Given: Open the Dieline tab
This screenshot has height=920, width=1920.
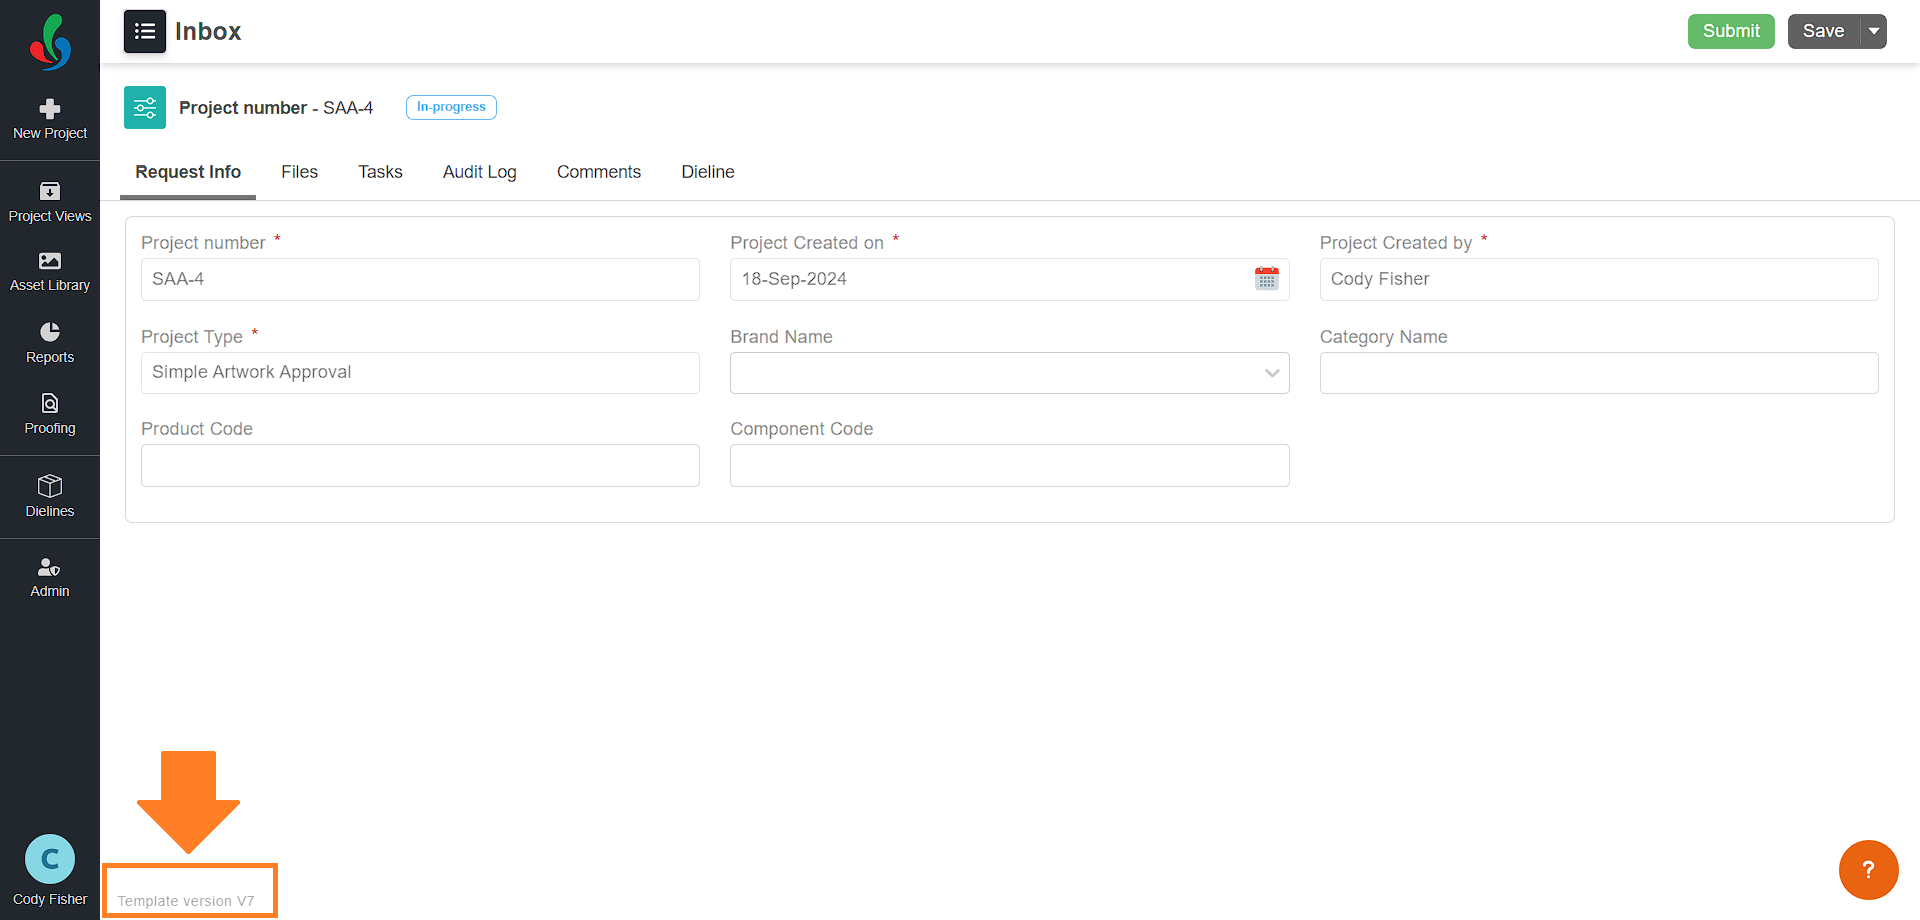Looking at the screenshot, I should pyautogui.click(x=708, y=172).
